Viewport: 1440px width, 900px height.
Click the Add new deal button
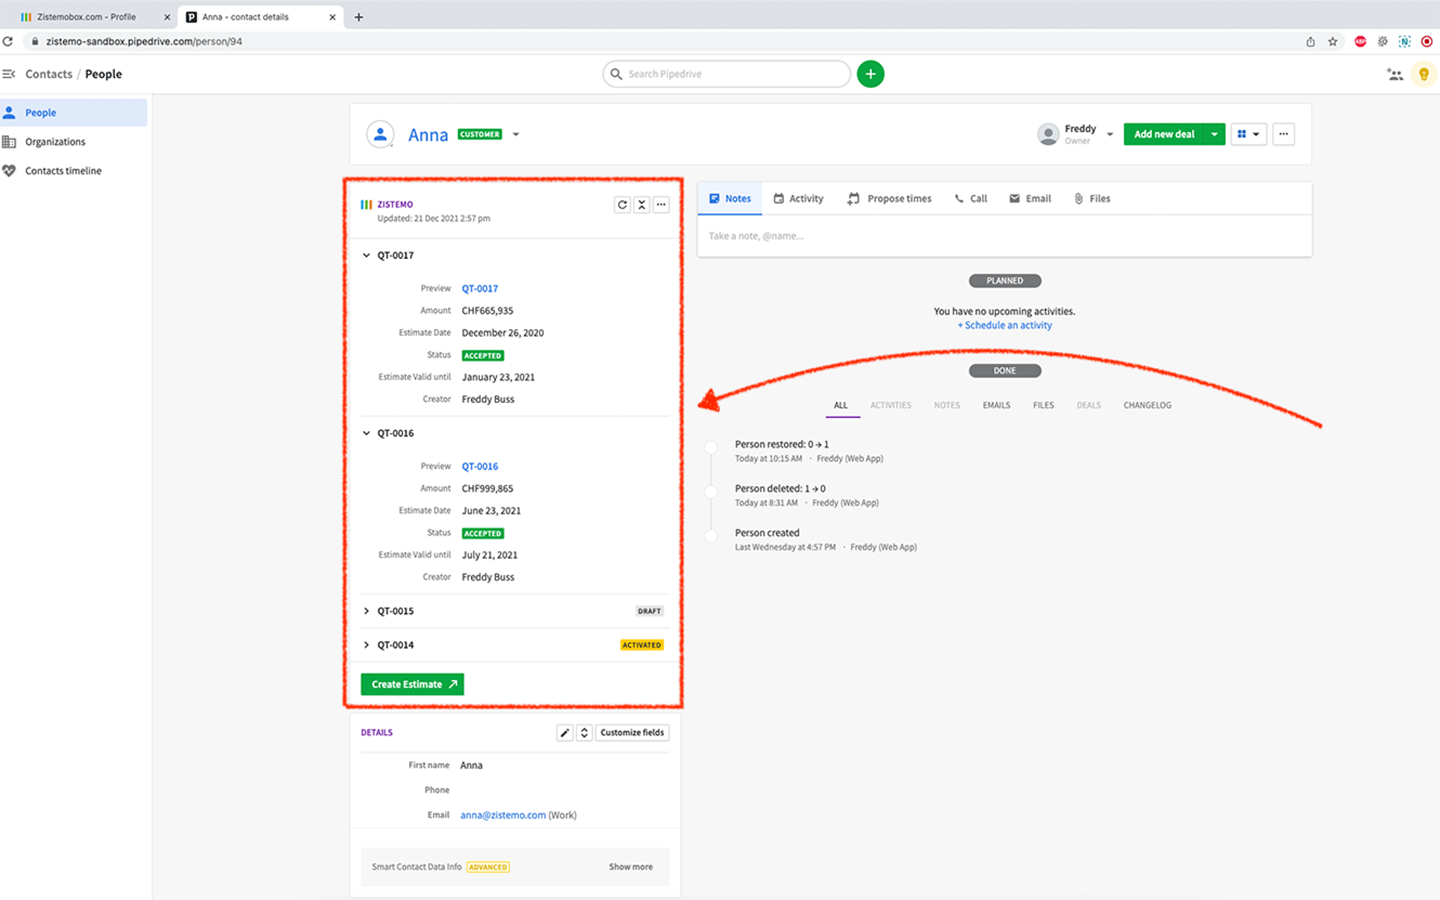1164,134
